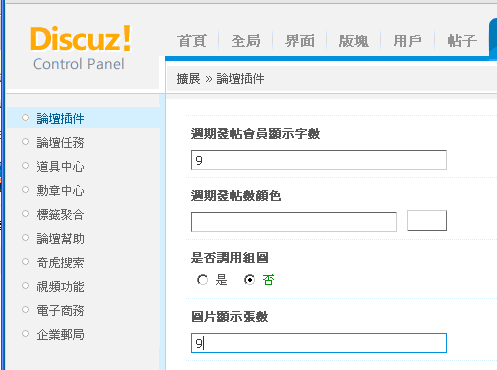Select the 否 radio button
This screenshot has width=497, height=370.
[249, 280]
